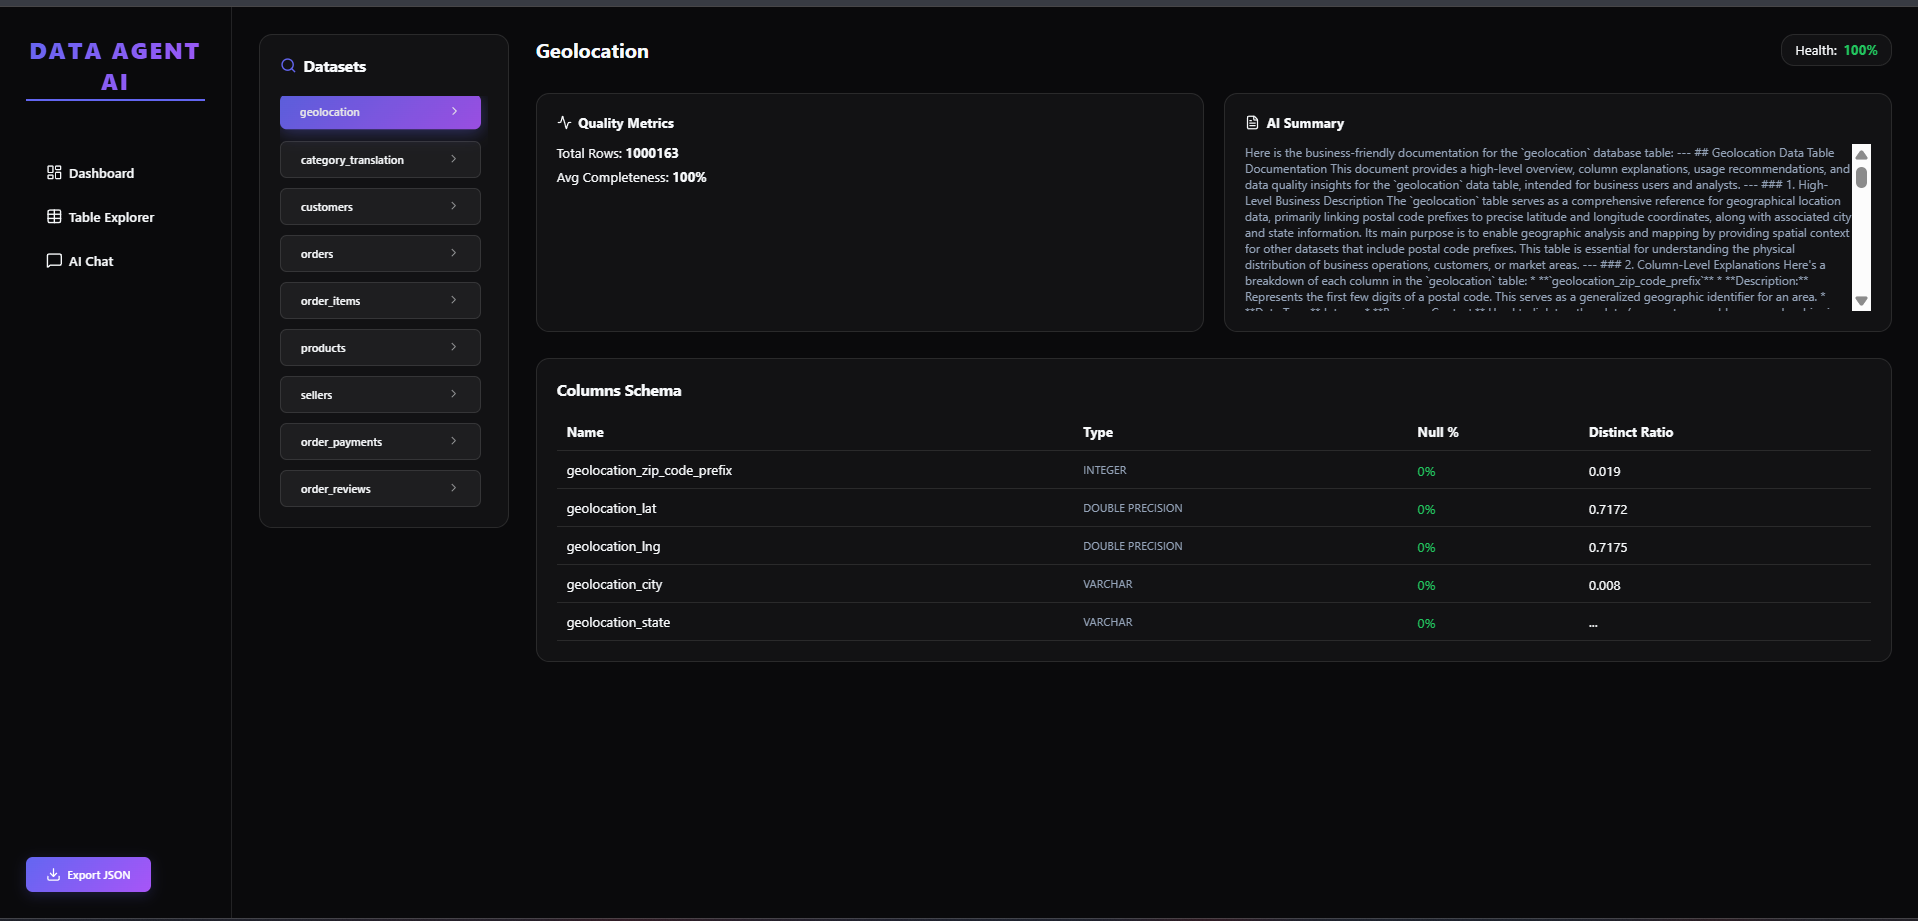
Task: Choose the order_items dataset
Action: [380, 301]
